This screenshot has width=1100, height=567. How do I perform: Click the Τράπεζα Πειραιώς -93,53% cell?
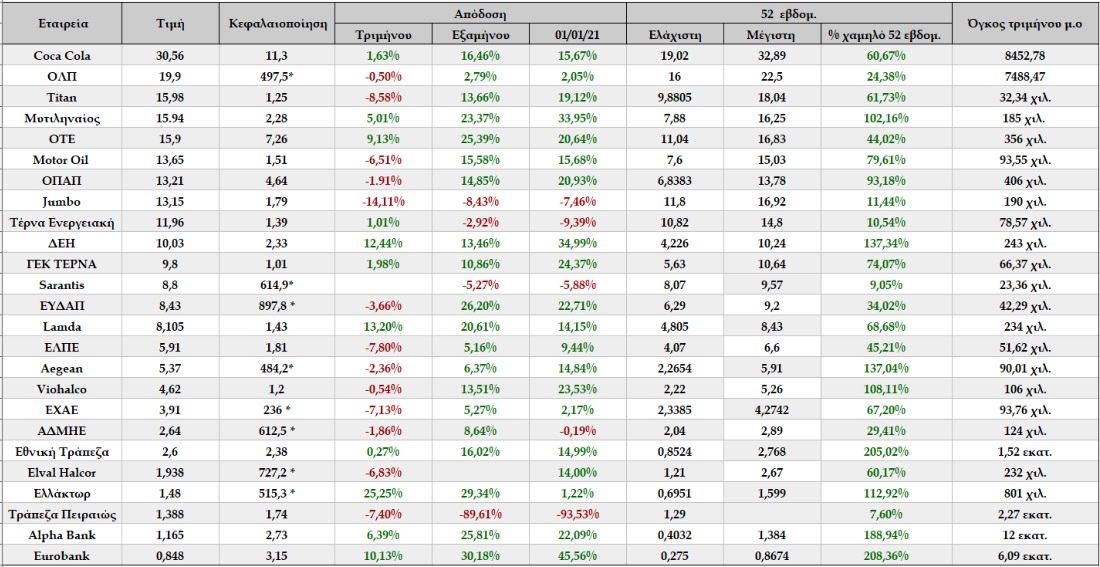pyautogui.click(x=577, y=515)
